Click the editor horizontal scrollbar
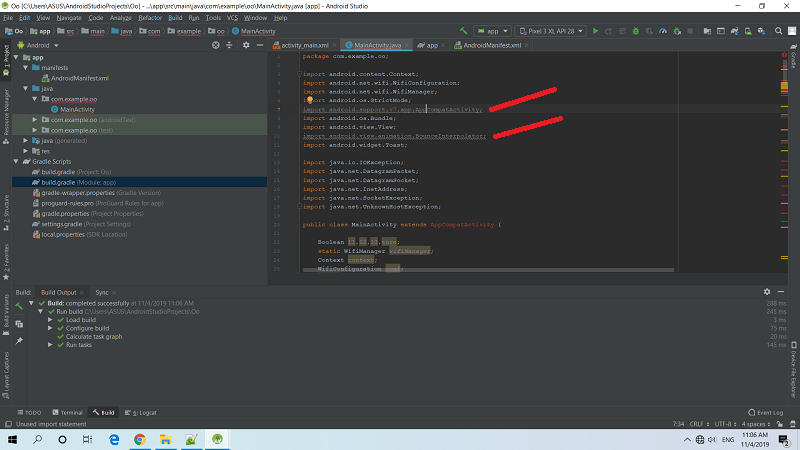800x450 pixels. click(x=488, y=270)
